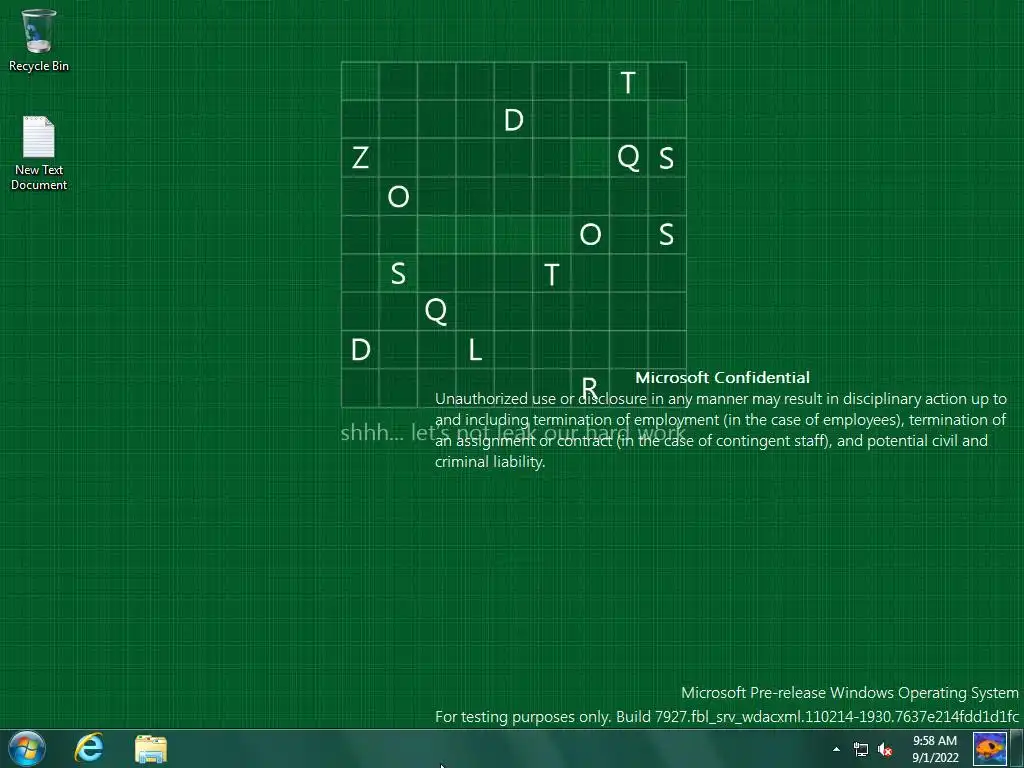Click the muted volume speaker icon
1024x768 pixels.
click(x=885, y=749)
